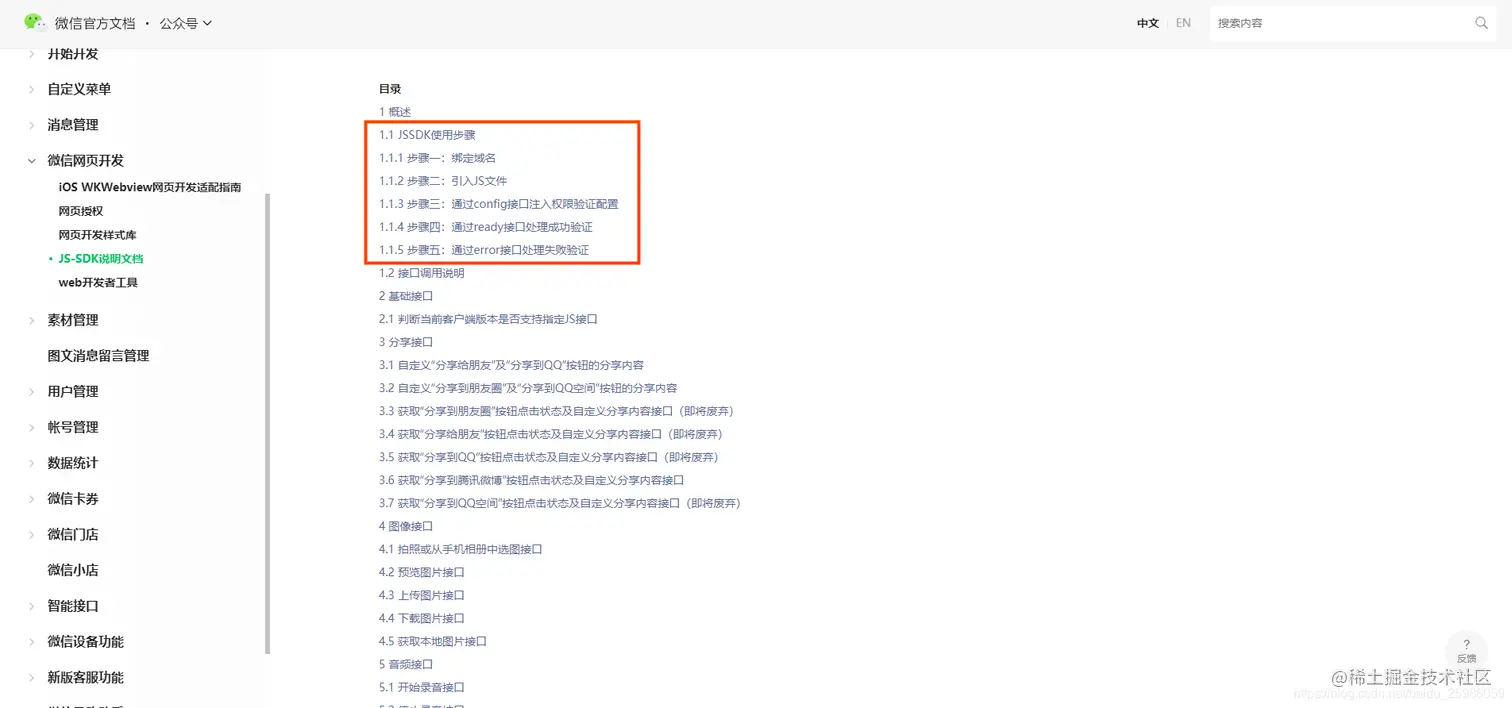Screen dimensions: 1512x708
Task: Open the 反馈 feedback question-mark button
Action: pyautogui.click(x=1466, y=649)
